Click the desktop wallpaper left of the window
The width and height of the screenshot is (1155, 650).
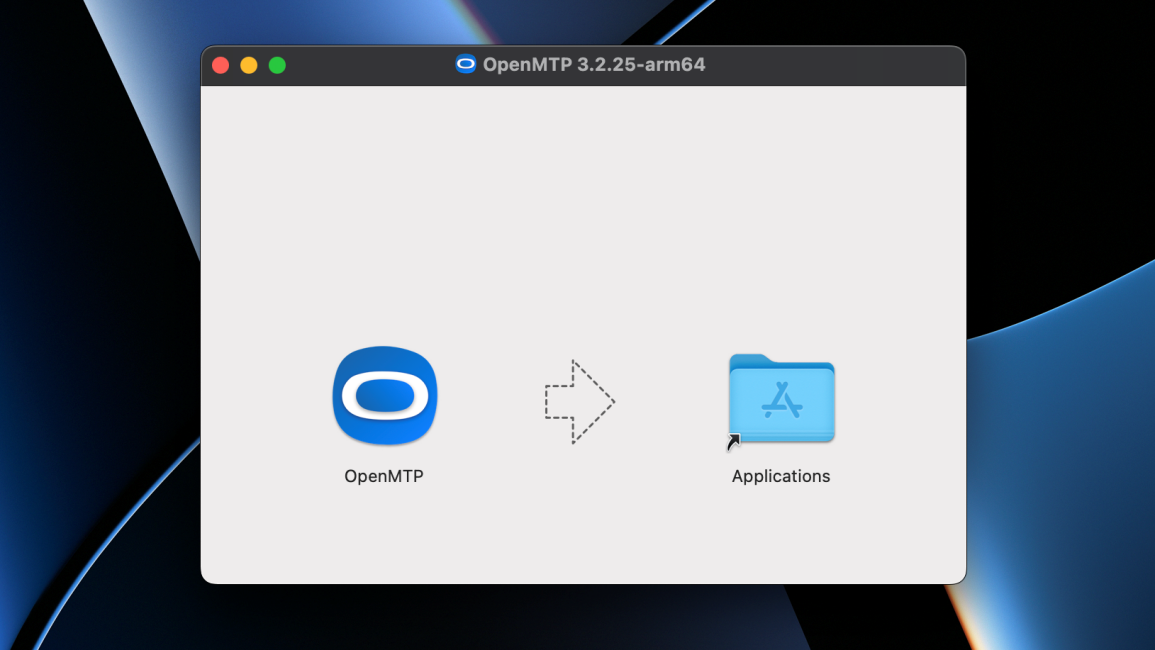click(x=100, y=325)
